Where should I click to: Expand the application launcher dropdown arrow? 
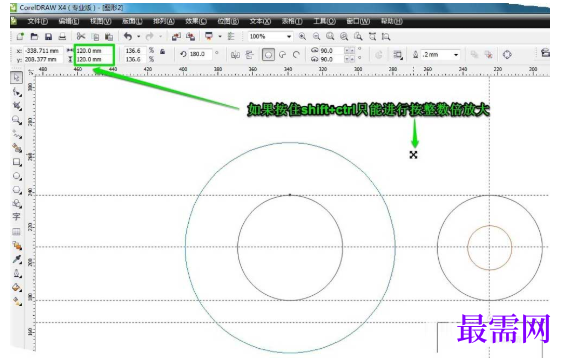click(220, 36)
